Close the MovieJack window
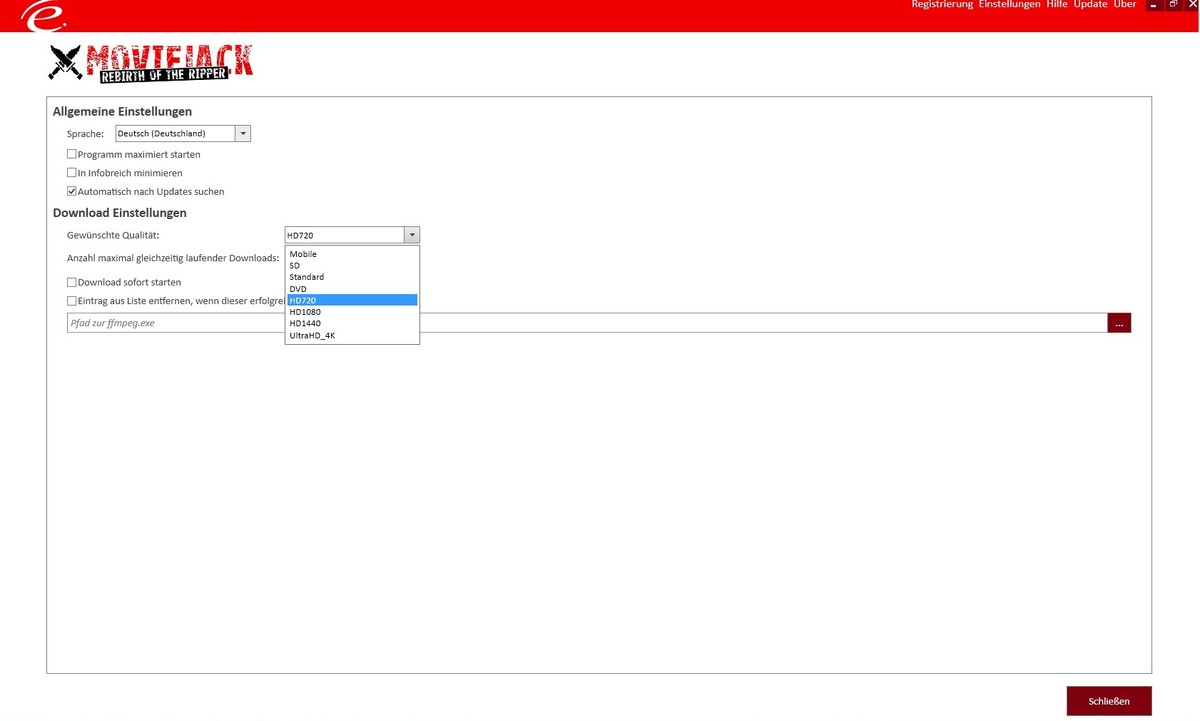 (1191, 6)
